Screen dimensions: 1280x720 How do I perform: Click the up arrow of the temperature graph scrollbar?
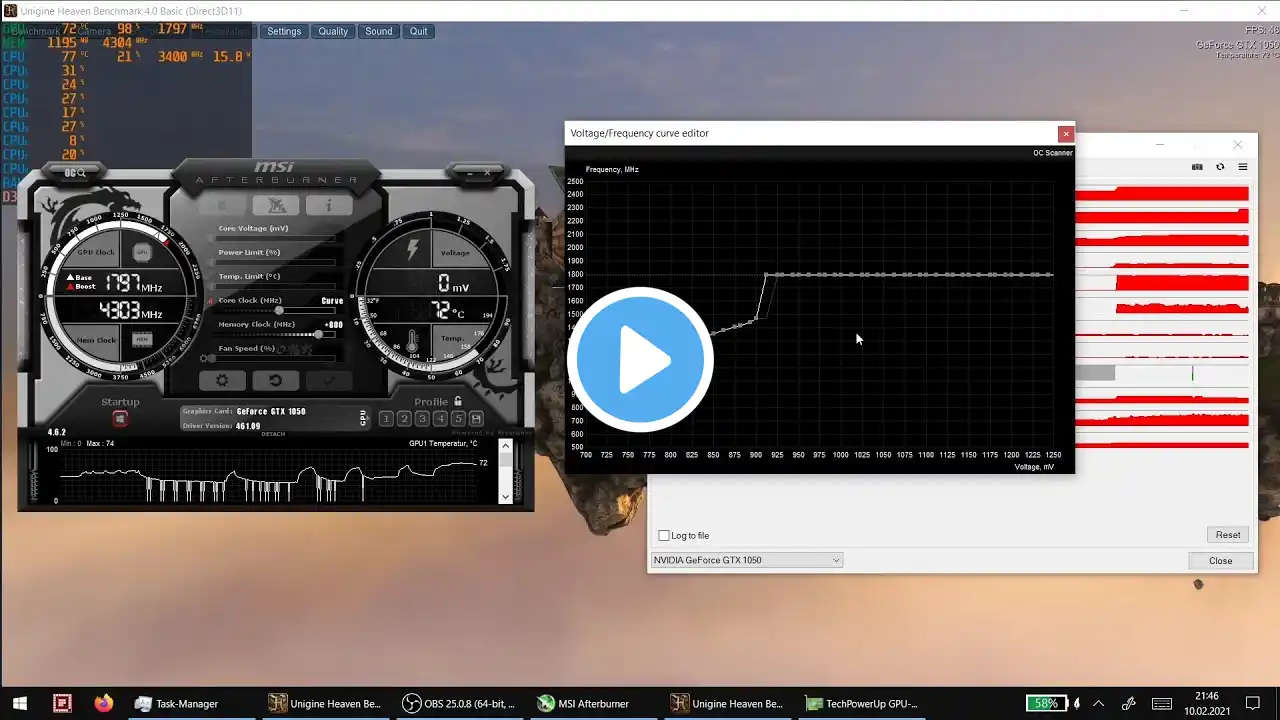pyautogui.click(x=505, y=446)
